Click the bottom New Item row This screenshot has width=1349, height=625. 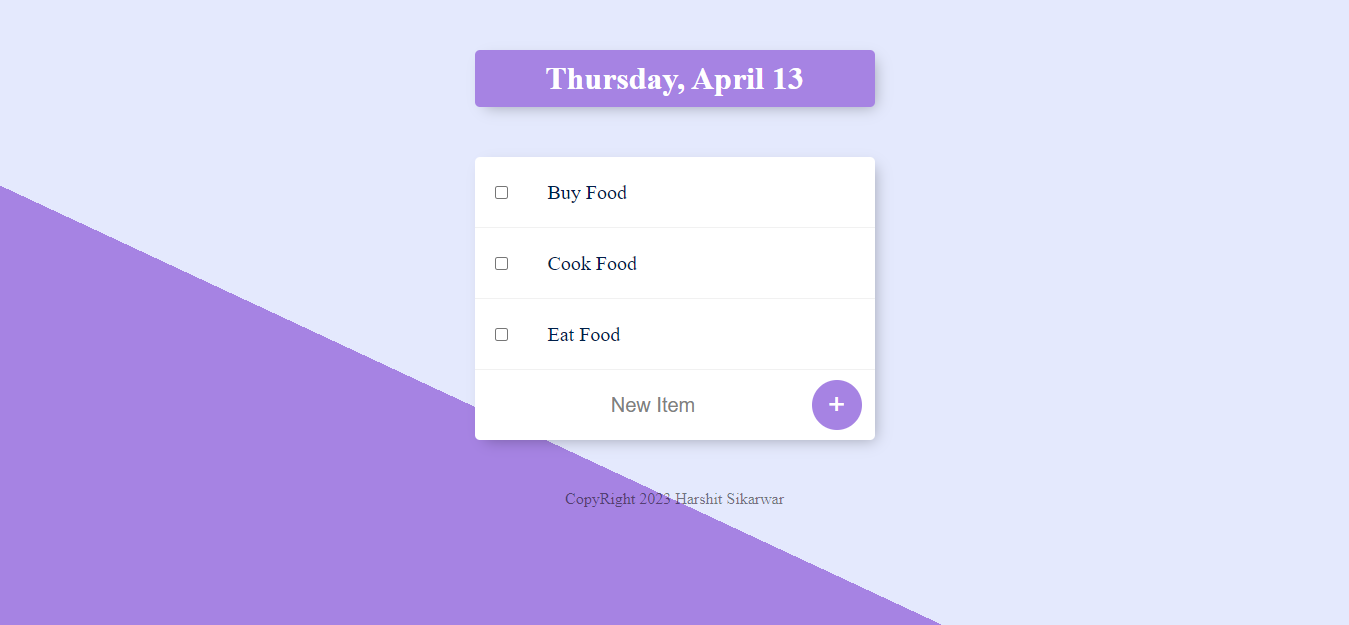point(674,405)
